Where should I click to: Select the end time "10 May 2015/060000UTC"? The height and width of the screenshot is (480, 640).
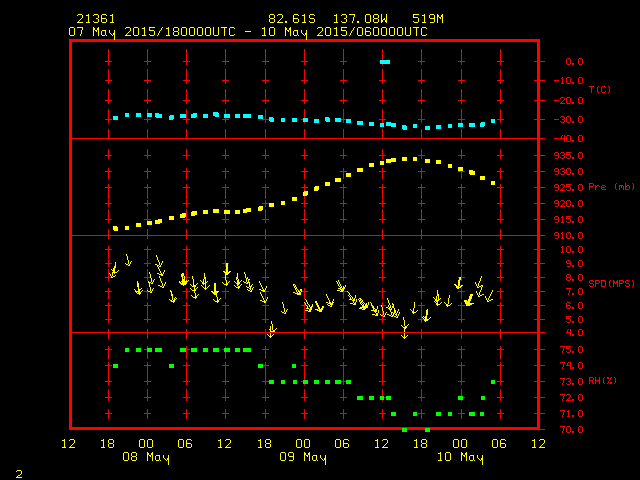(344, 32)
